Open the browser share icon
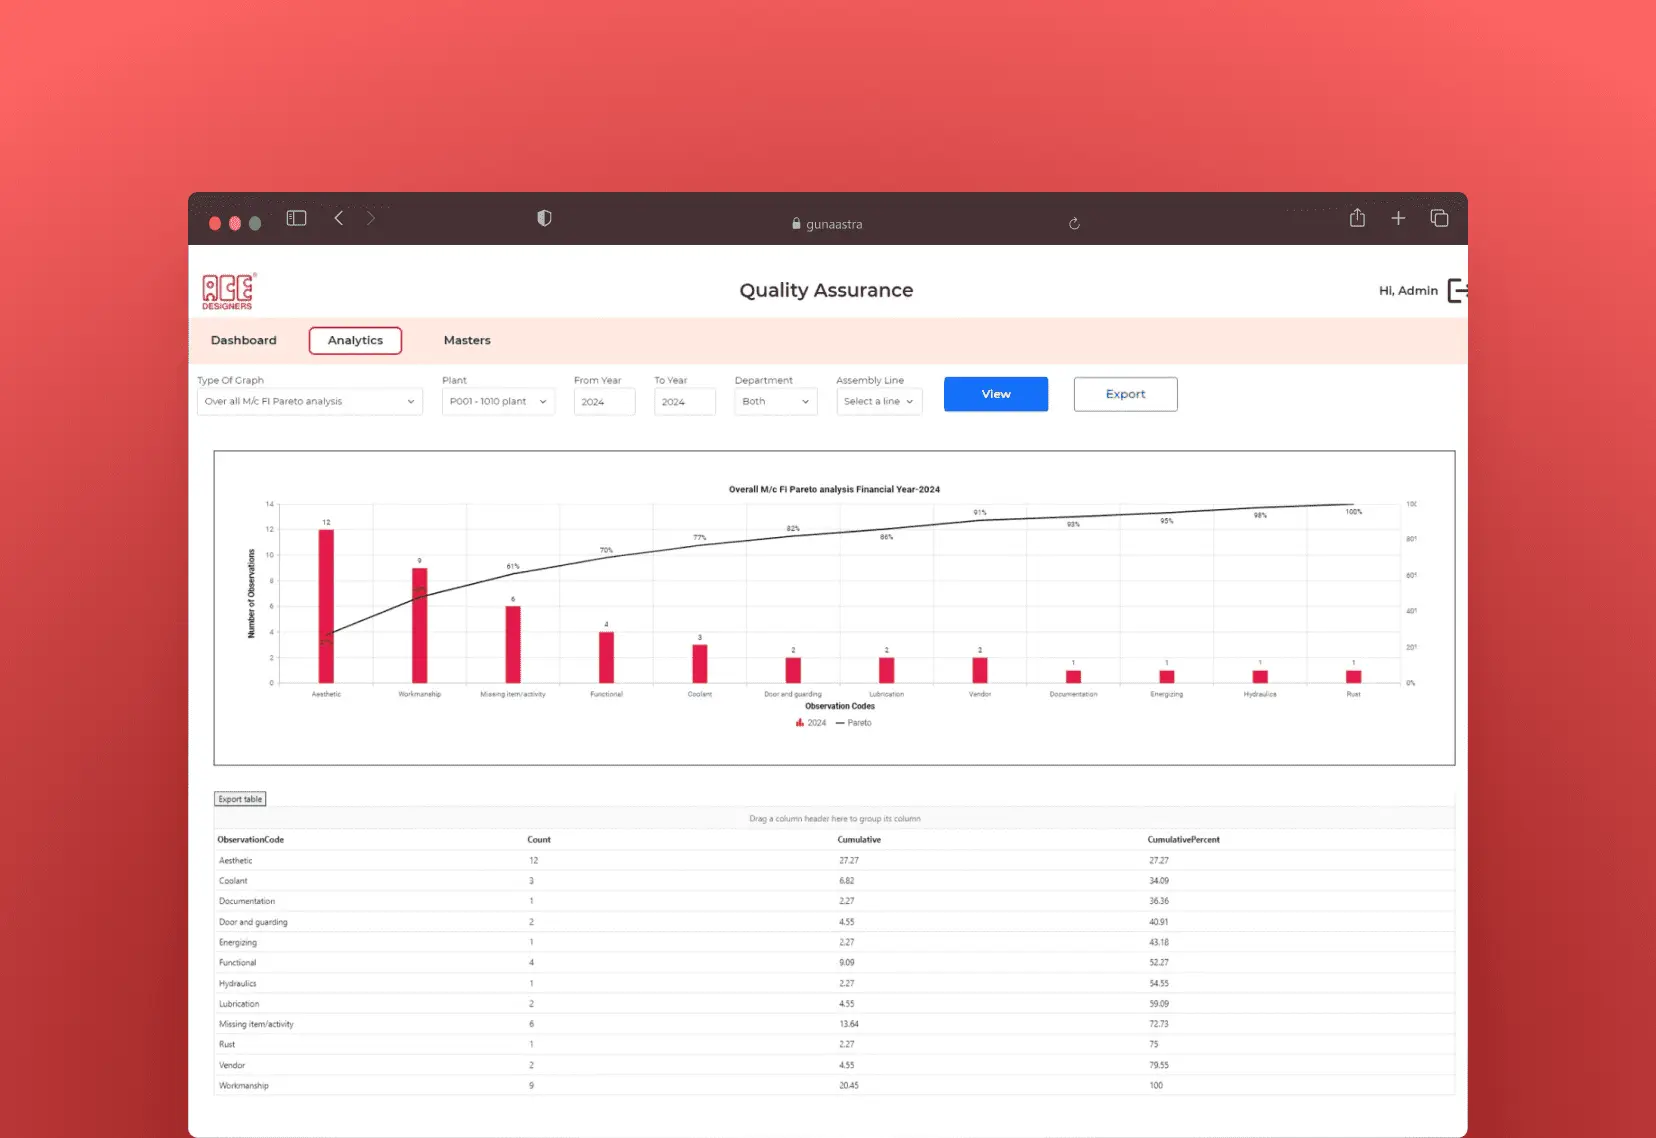 [1357, 218]
